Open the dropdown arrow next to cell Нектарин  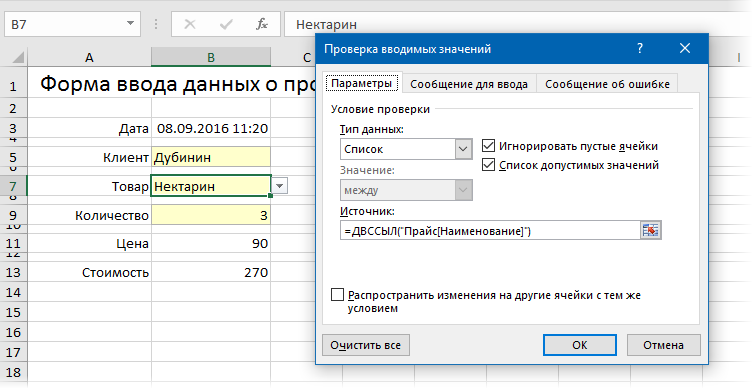click(x=280, y=186)
